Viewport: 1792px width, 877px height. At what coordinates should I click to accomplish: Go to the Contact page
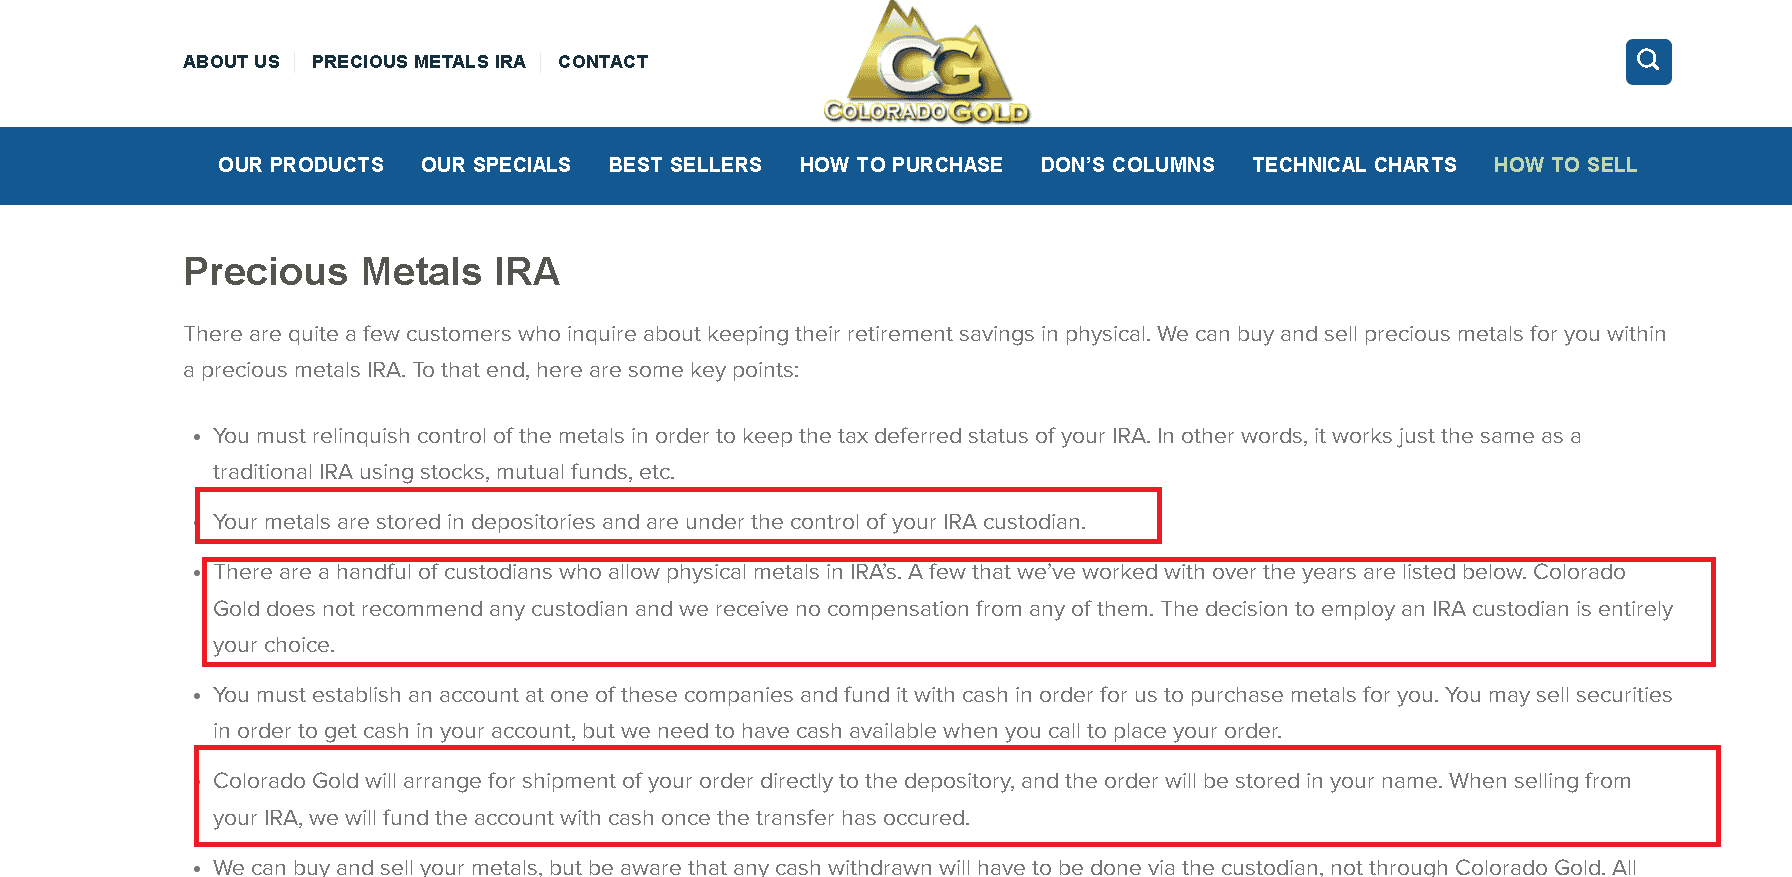click(603, 62)
